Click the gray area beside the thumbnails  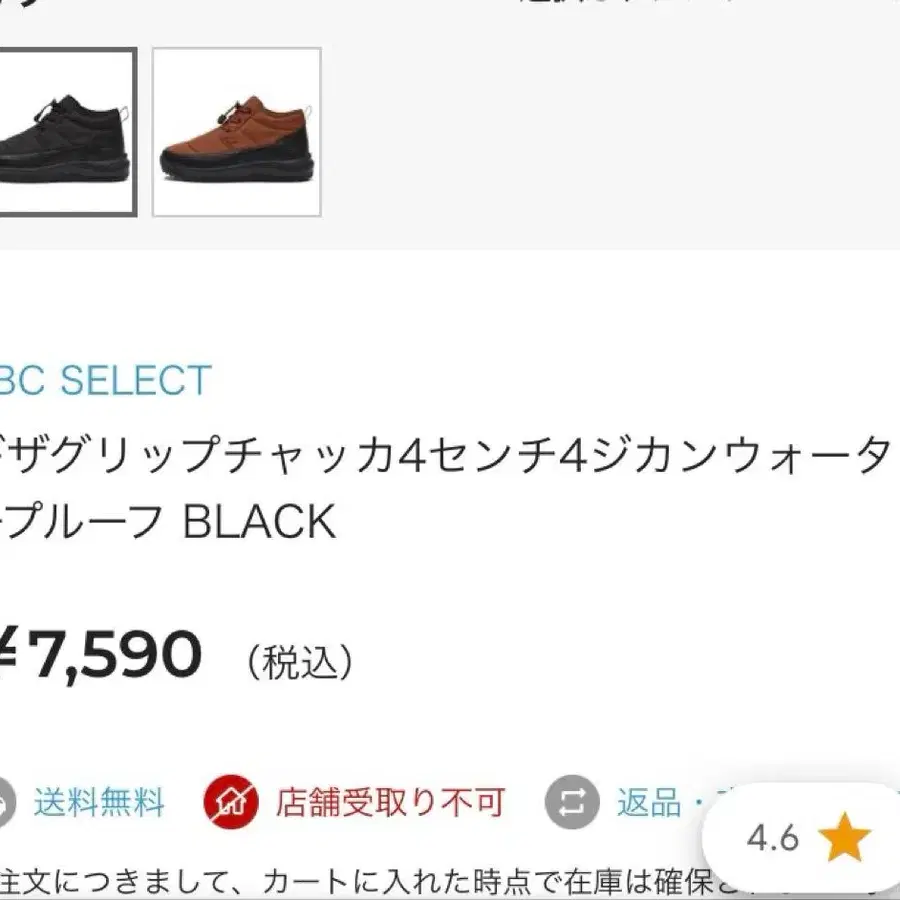point(600,140)
